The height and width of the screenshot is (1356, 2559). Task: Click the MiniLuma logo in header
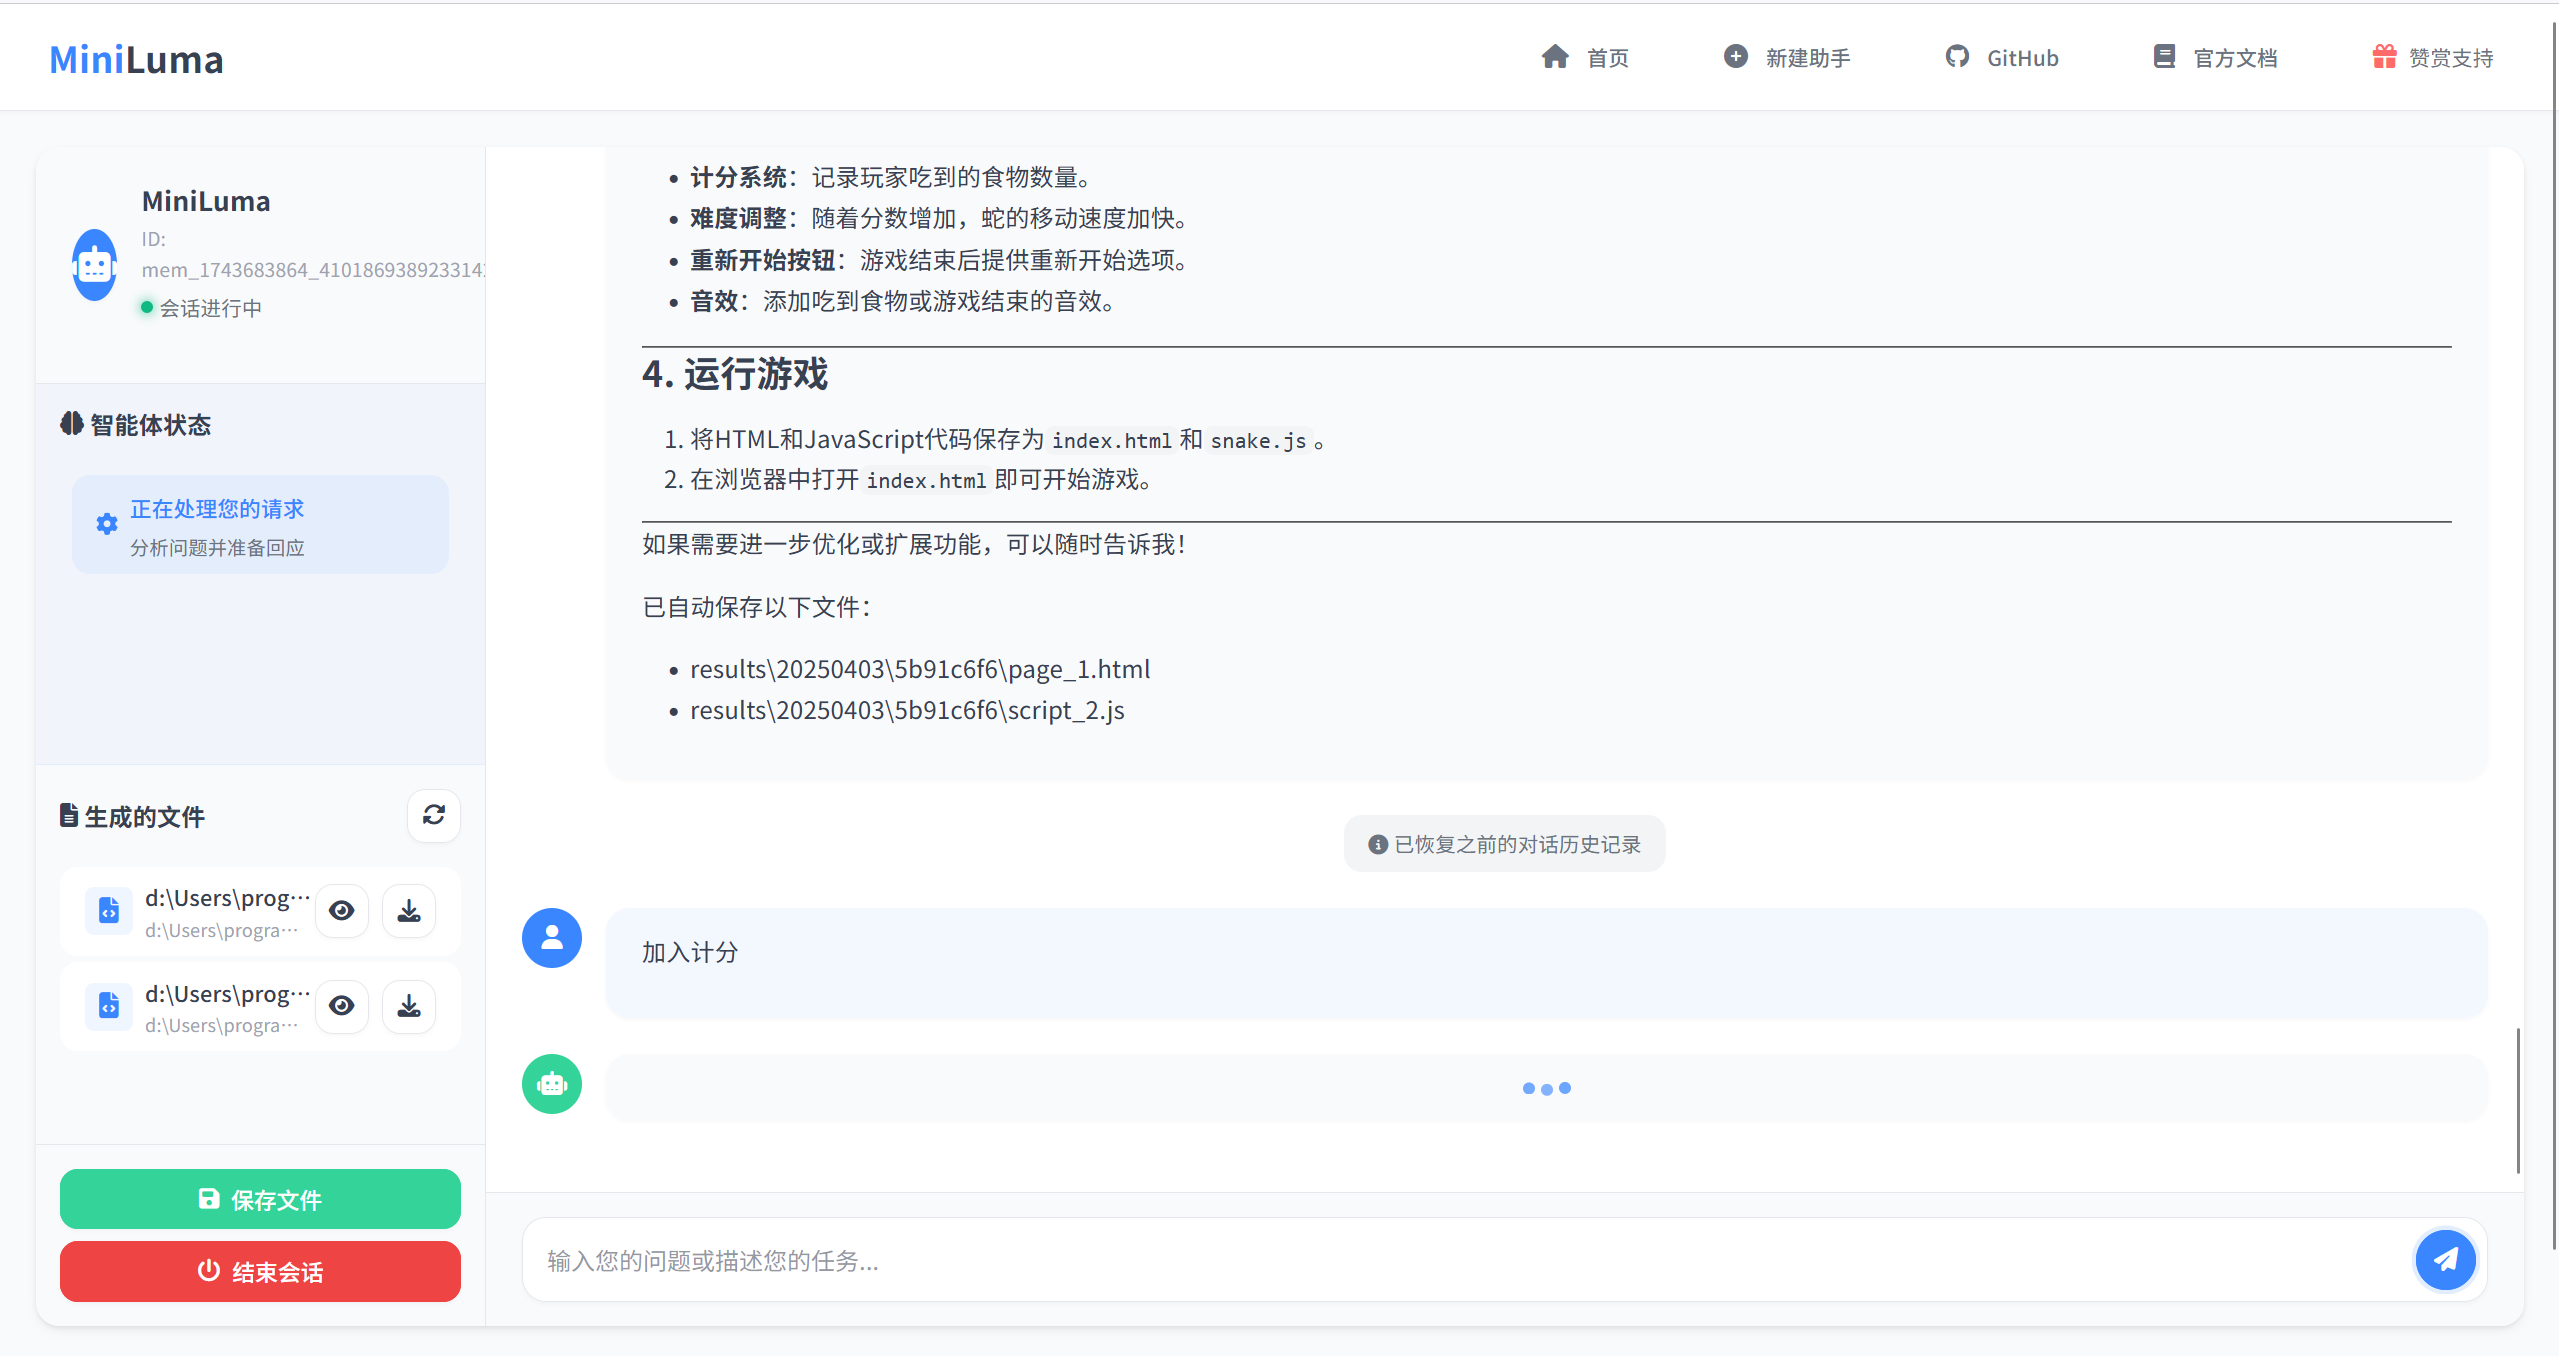[137, 60]
